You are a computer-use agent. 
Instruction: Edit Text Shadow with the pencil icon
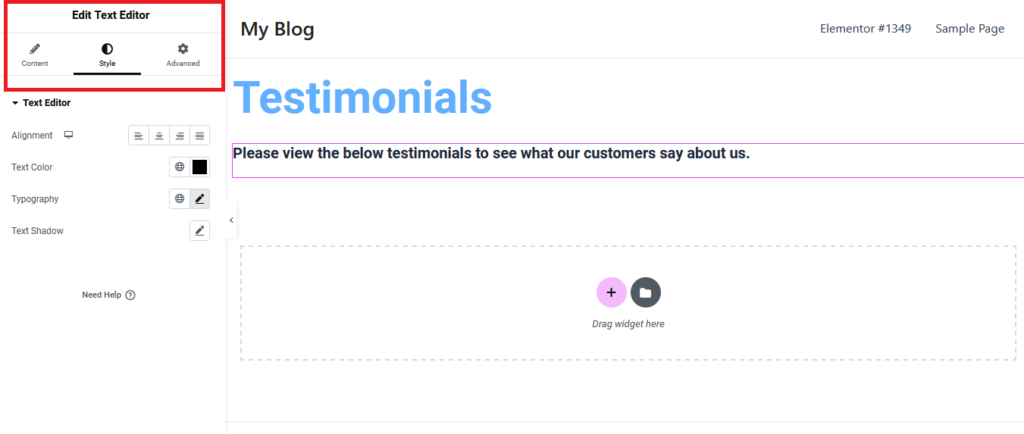200,230
